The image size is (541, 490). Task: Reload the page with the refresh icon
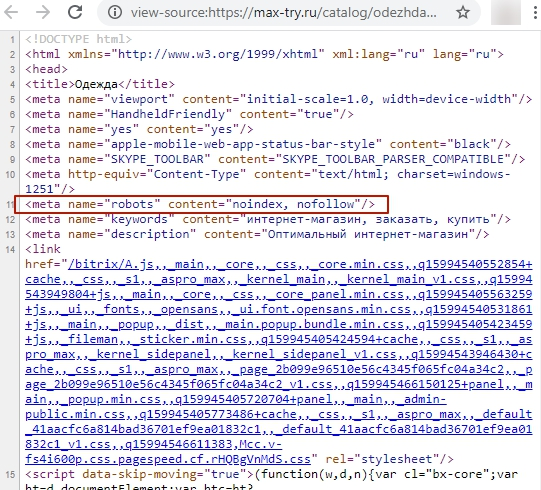75,12
